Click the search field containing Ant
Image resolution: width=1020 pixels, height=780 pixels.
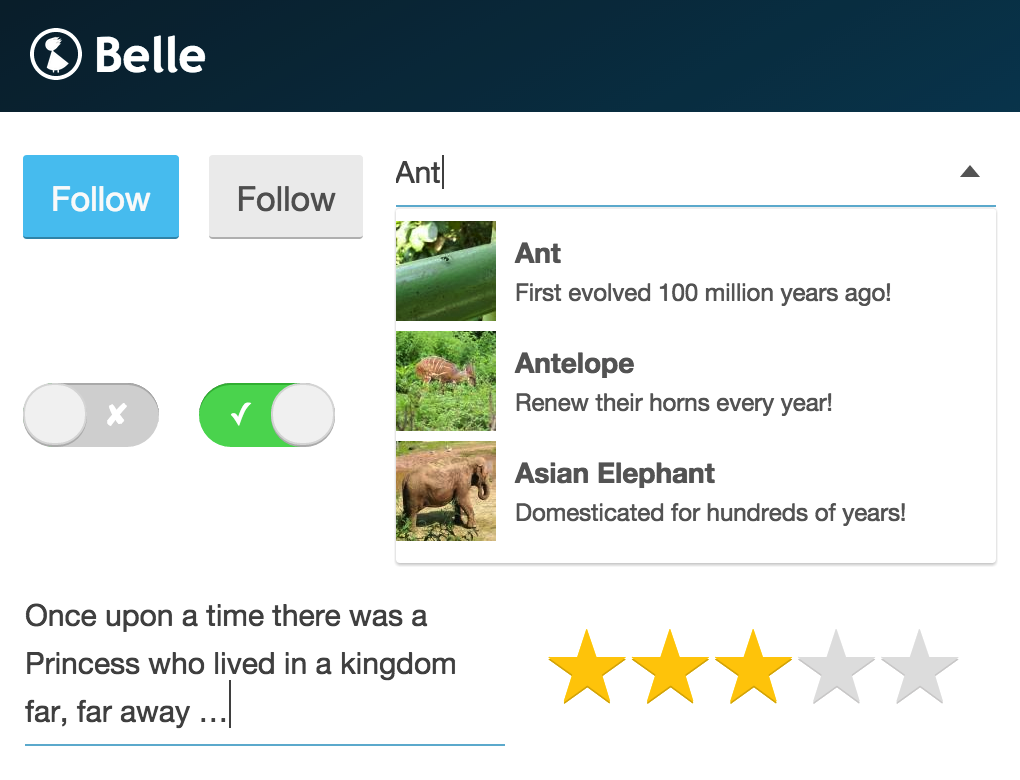point(600,173)
